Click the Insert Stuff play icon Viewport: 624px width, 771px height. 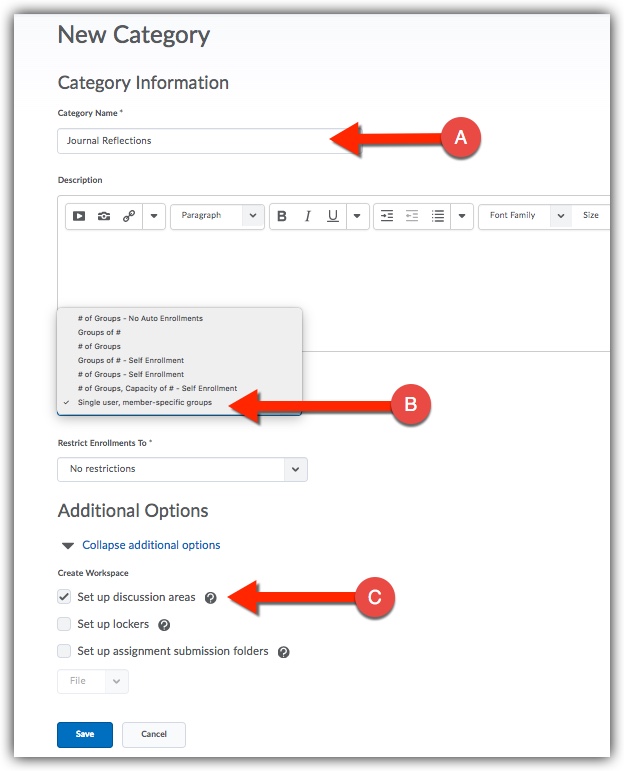point(79,216)
